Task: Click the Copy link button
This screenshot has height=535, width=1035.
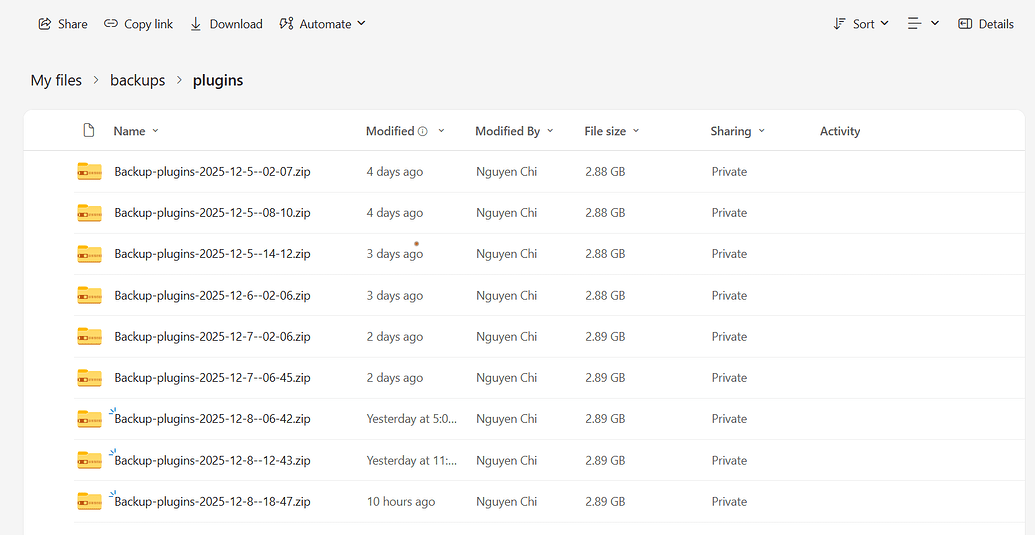Action: coord(139,24)
